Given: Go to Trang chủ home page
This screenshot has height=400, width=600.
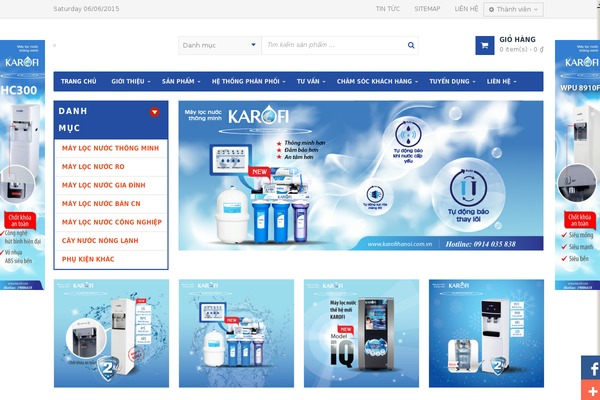Looking at the screenshot, I should tap(78, 81).
